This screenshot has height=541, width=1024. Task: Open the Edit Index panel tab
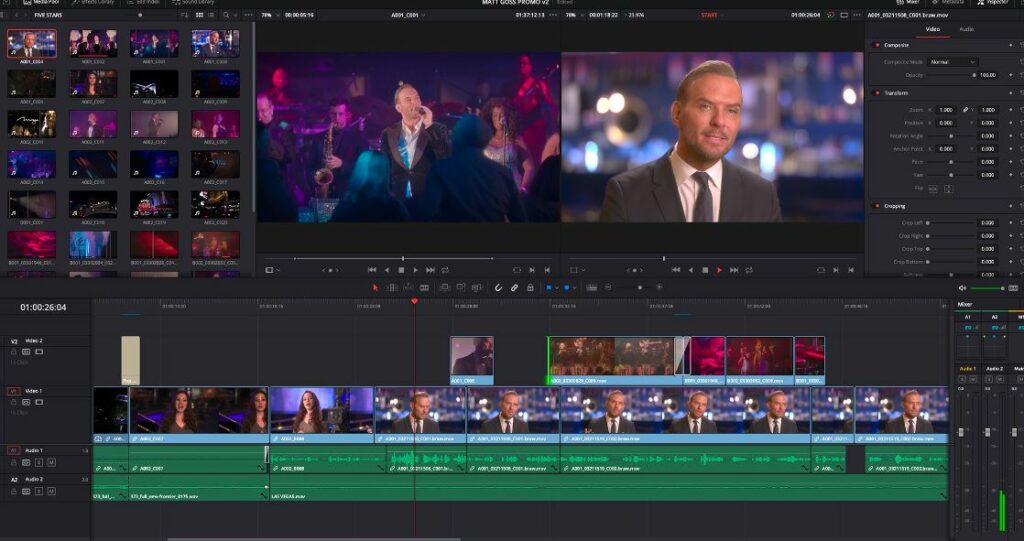pyautogui.click(x=144, y=3)
